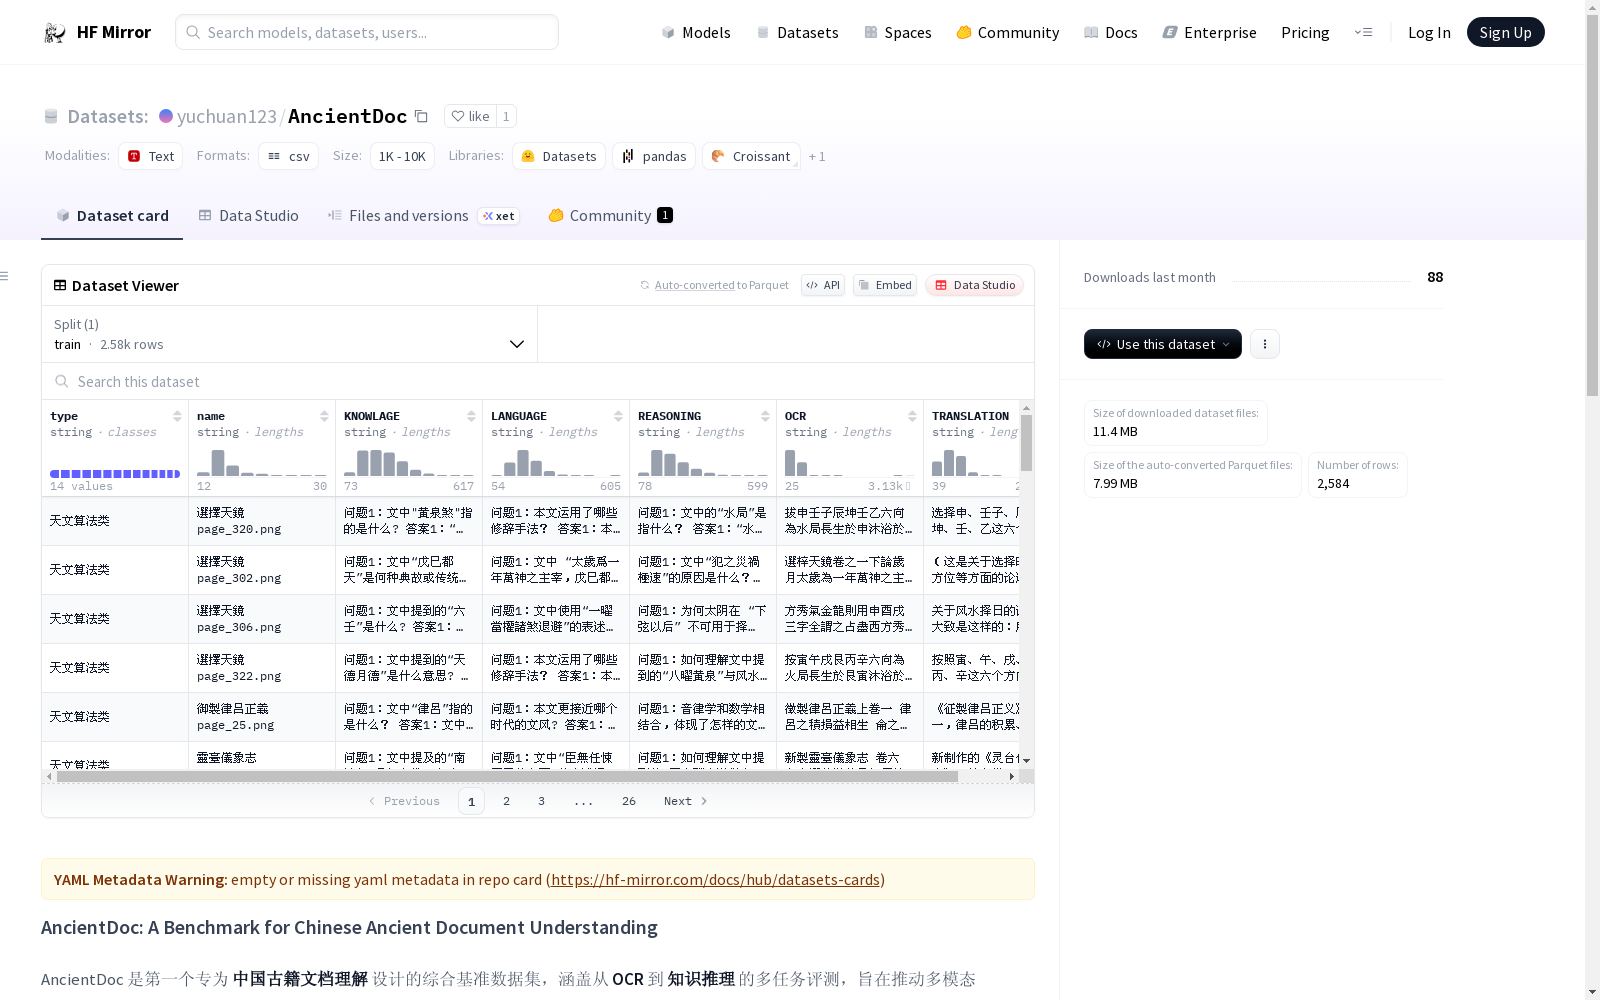The height and width of the screenshot is (1000, 1600).
Task: Click the Embed button
Action: click(885, 285)
